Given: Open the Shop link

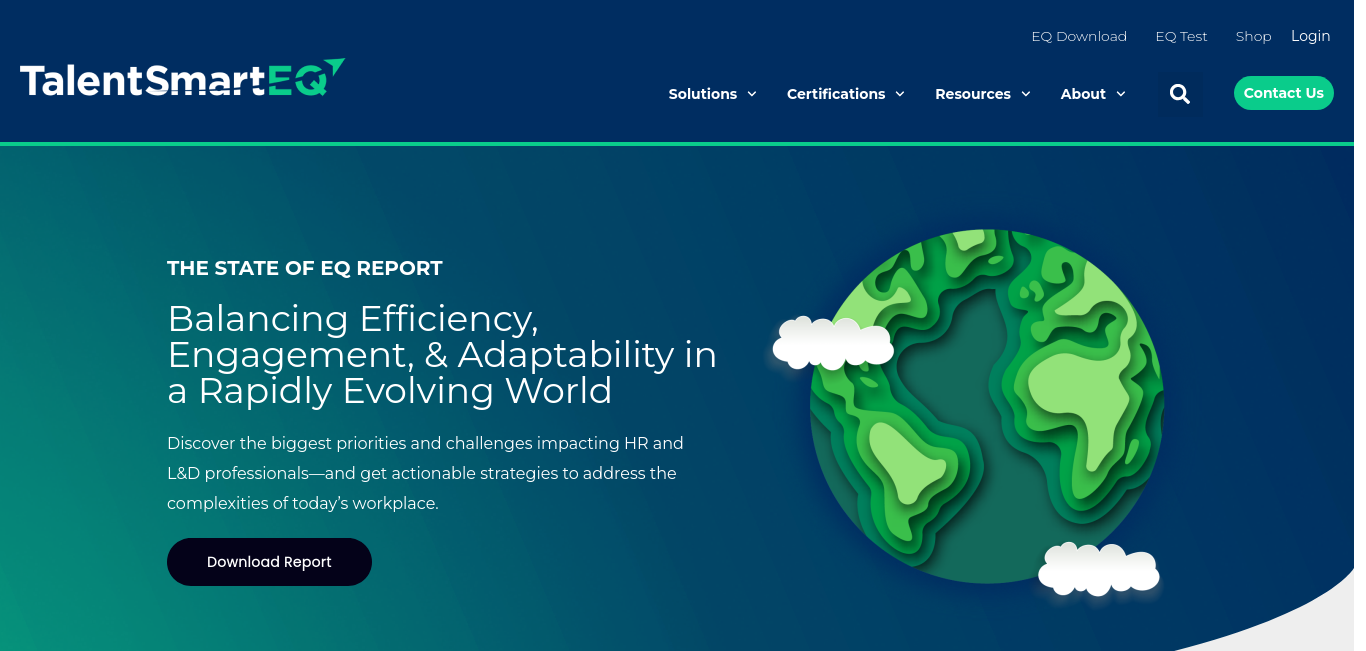Looking at the screenshot, I should 1253,36.
